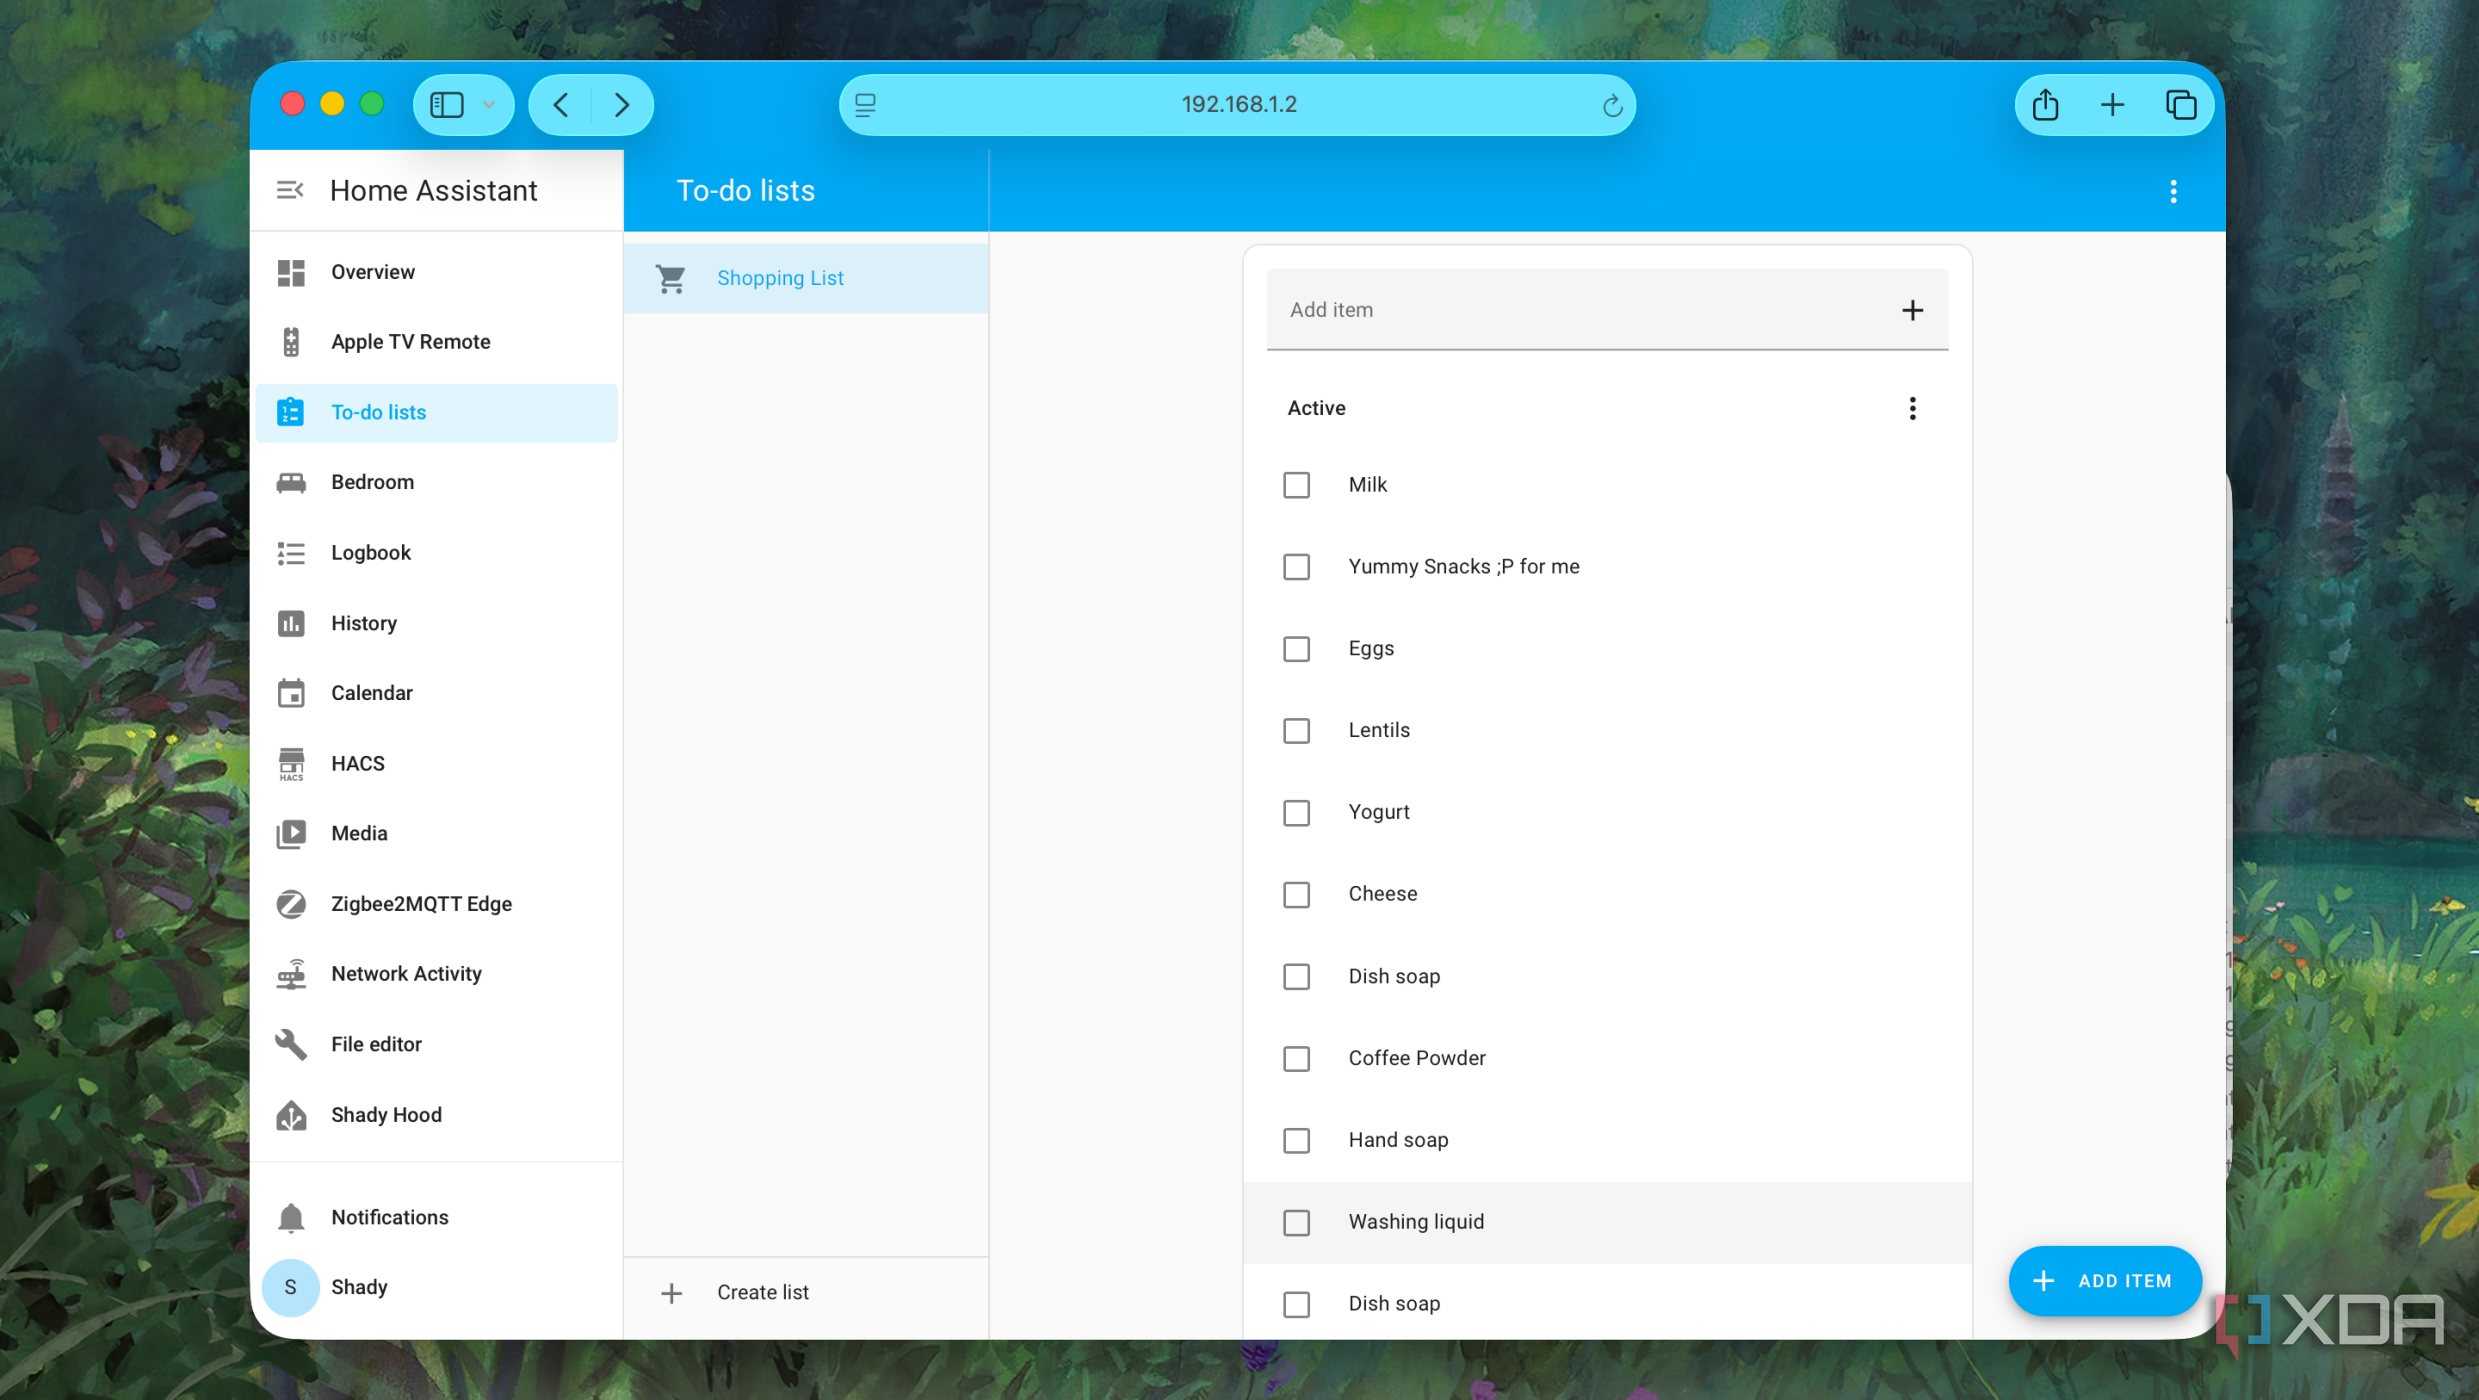Image resolution: width=2479 pixels, height=1400 pixels.
Task: Tick the Coffee Powder checkbox
Action: (x=1296, y=1059)
